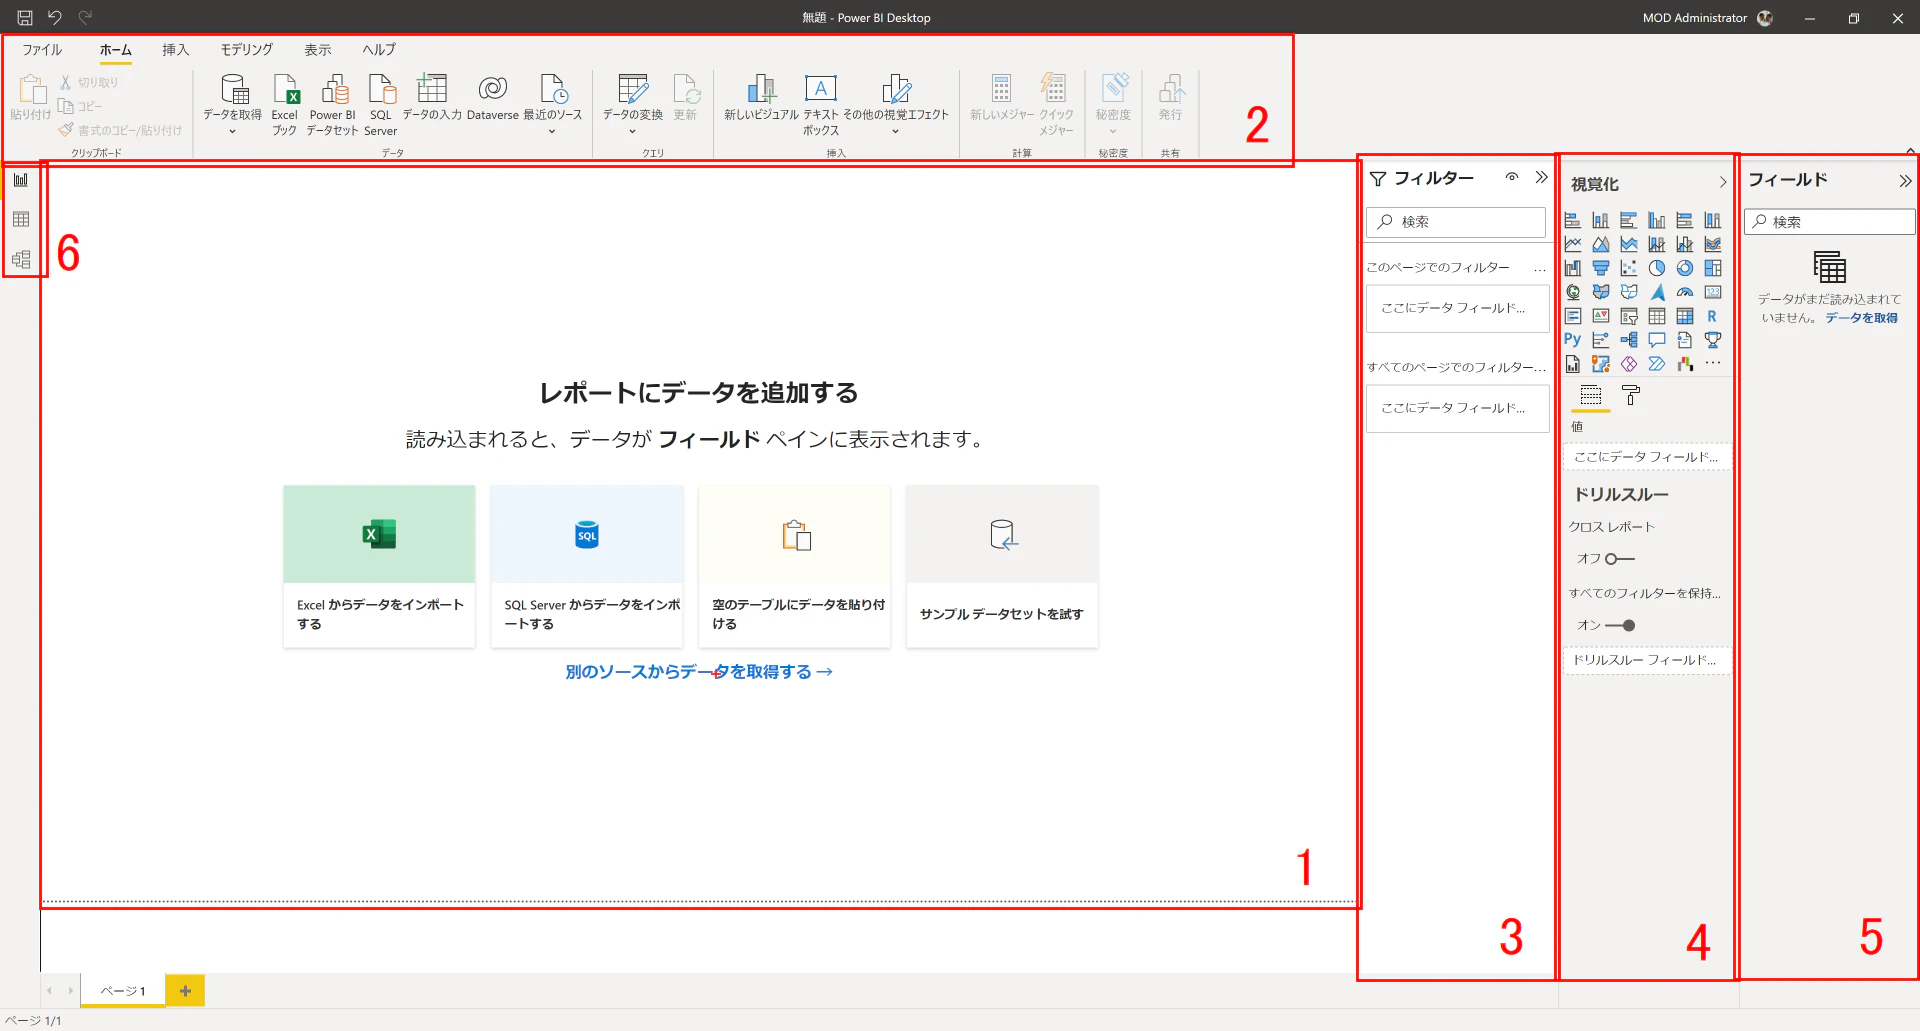Image resolution: width=1920 pixels, height=1031 pixels.
Task: Click the フィールド pane search box
Action: [1830, 222]
